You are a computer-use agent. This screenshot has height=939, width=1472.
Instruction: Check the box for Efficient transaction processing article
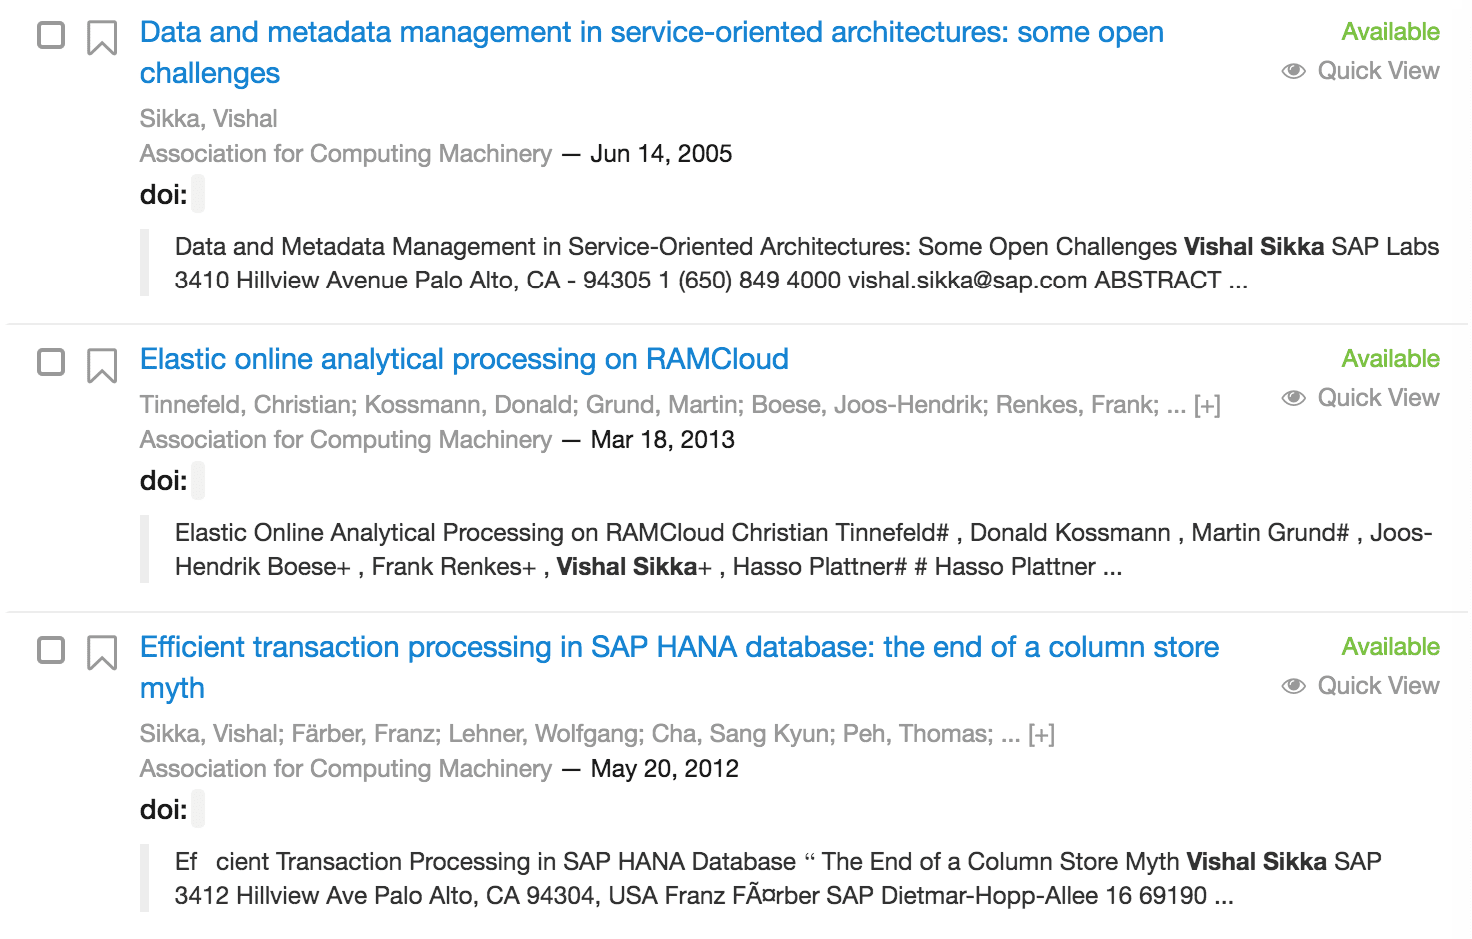[x=51, y=650]
